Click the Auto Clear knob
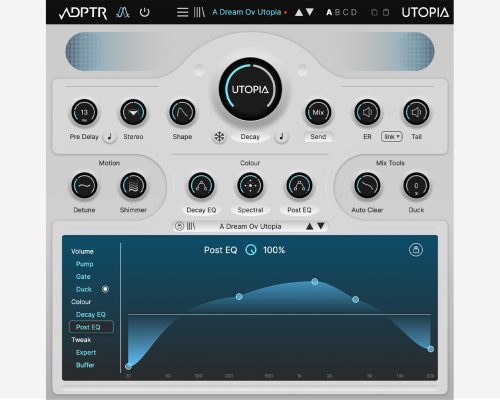Screen dimensions: 500x400 pyautogui.click(x=367, y=186)
